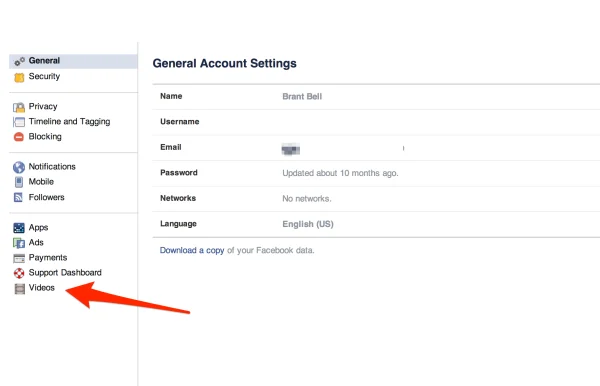This screenshot has height=386, width=600.
Task: Click the Followers RSS icon
Action: click(18, 197)
